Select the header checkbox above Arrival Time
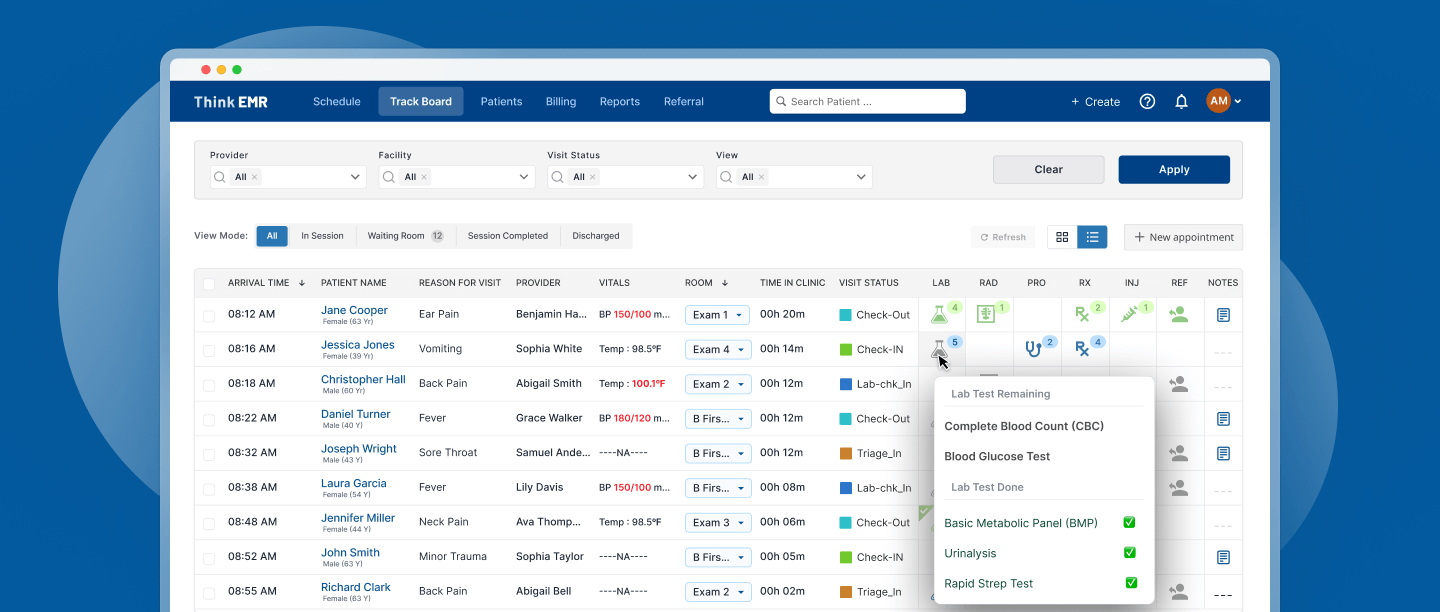Image resolution: width=1440 pixels, height=612 pixels. 208,283
